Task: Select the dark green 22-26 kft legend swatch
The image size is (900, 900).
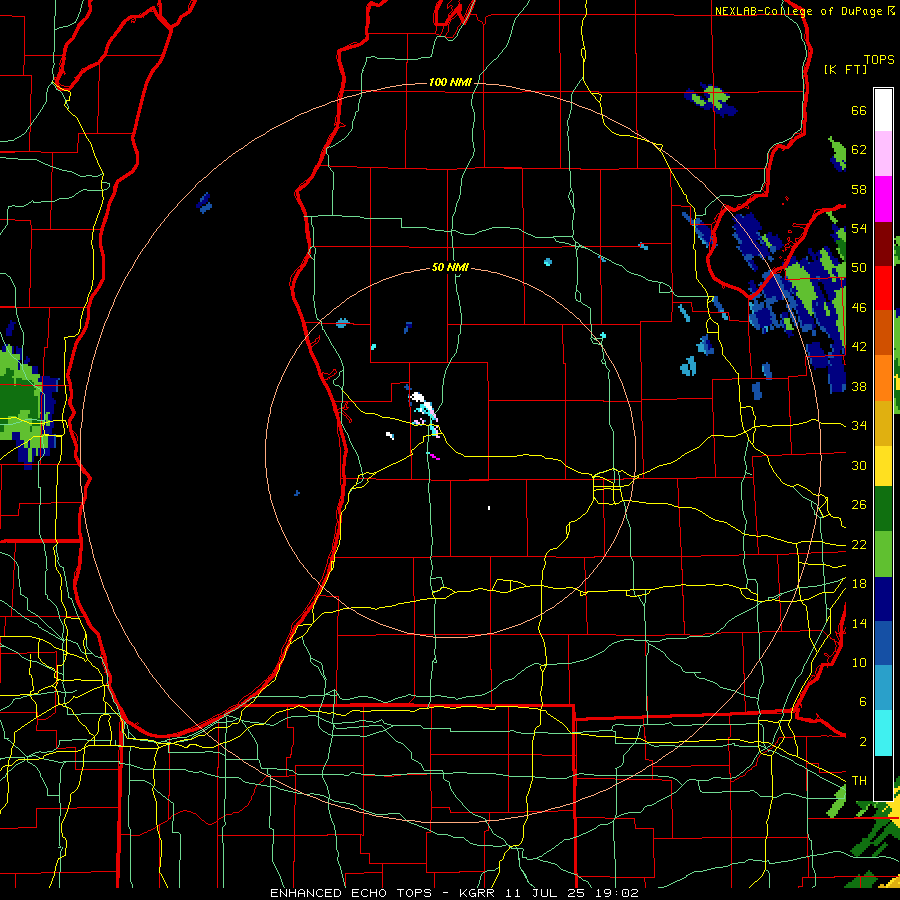Action: (x=883, y=509)
